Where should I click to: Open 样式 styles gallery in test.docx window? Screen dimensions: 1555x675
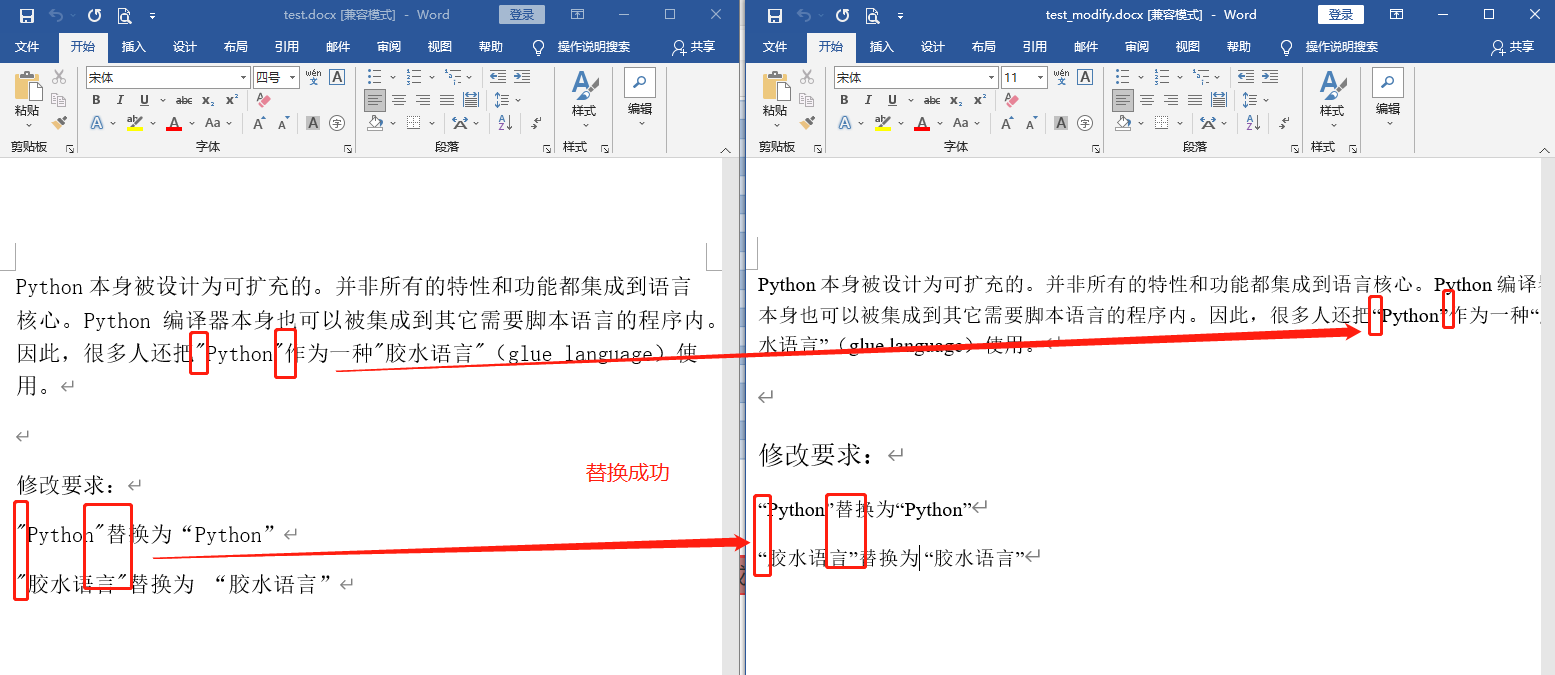click(584, 98)
